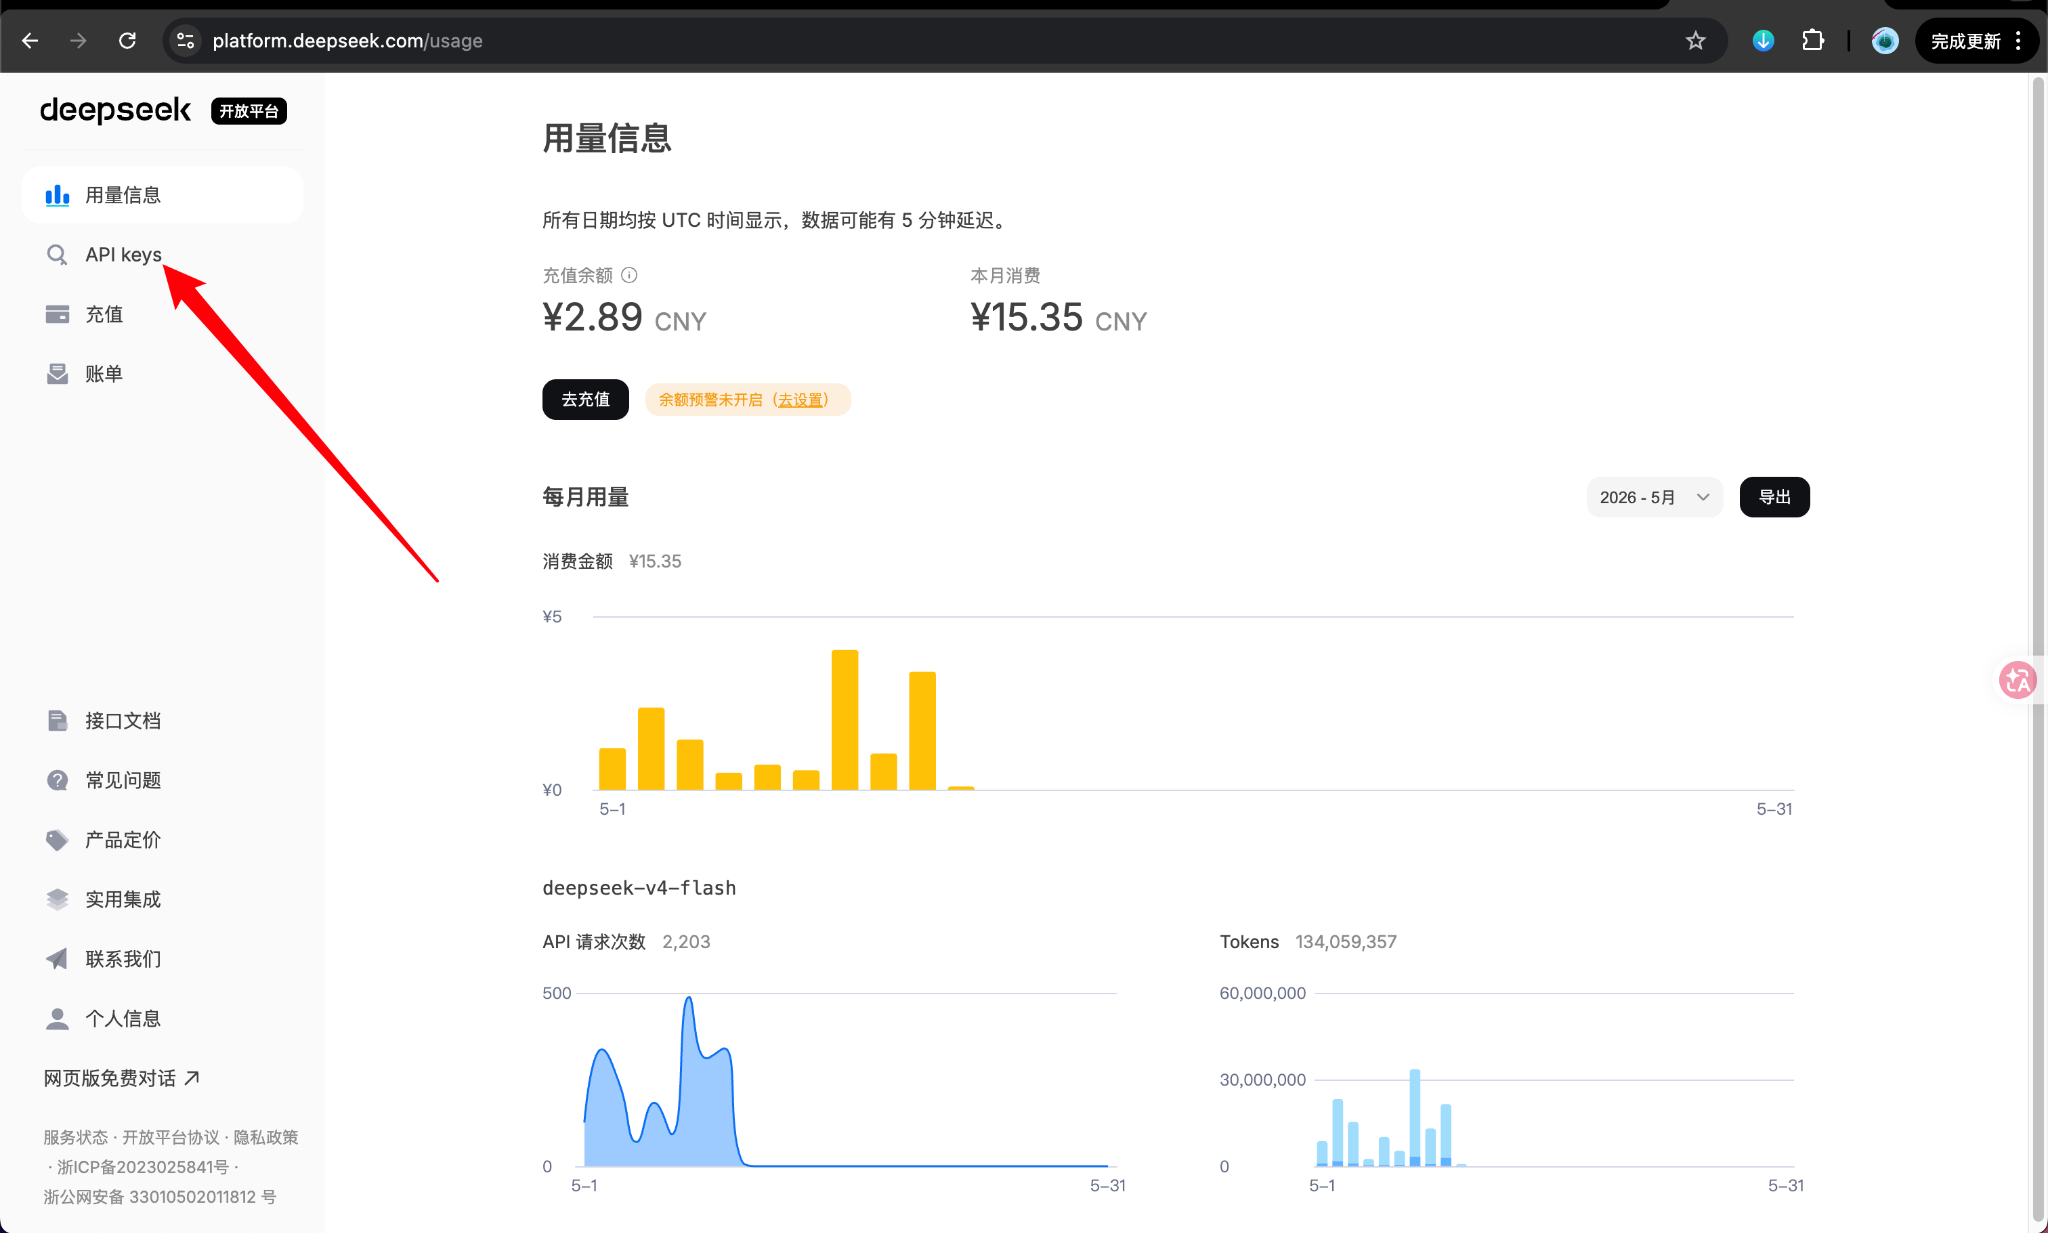
Task: Click the 134,059,357 Tokens count
Action: (1345, 942)
